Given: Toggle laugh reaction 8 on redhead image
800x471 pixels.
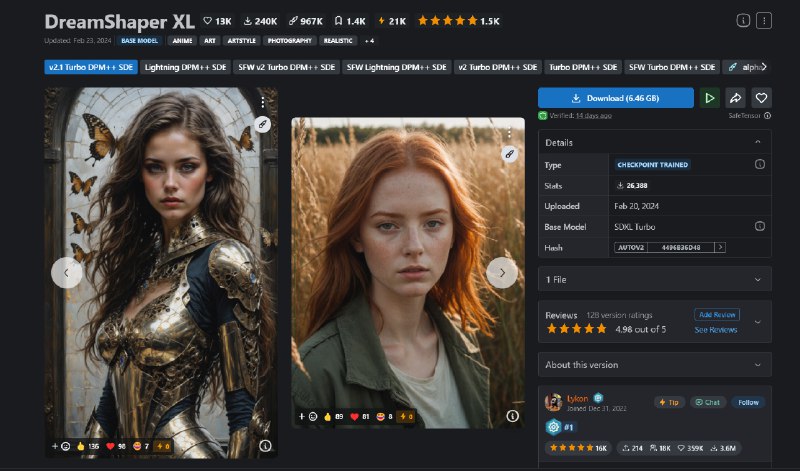Looking at the screenshot, I should coord(385,417).
